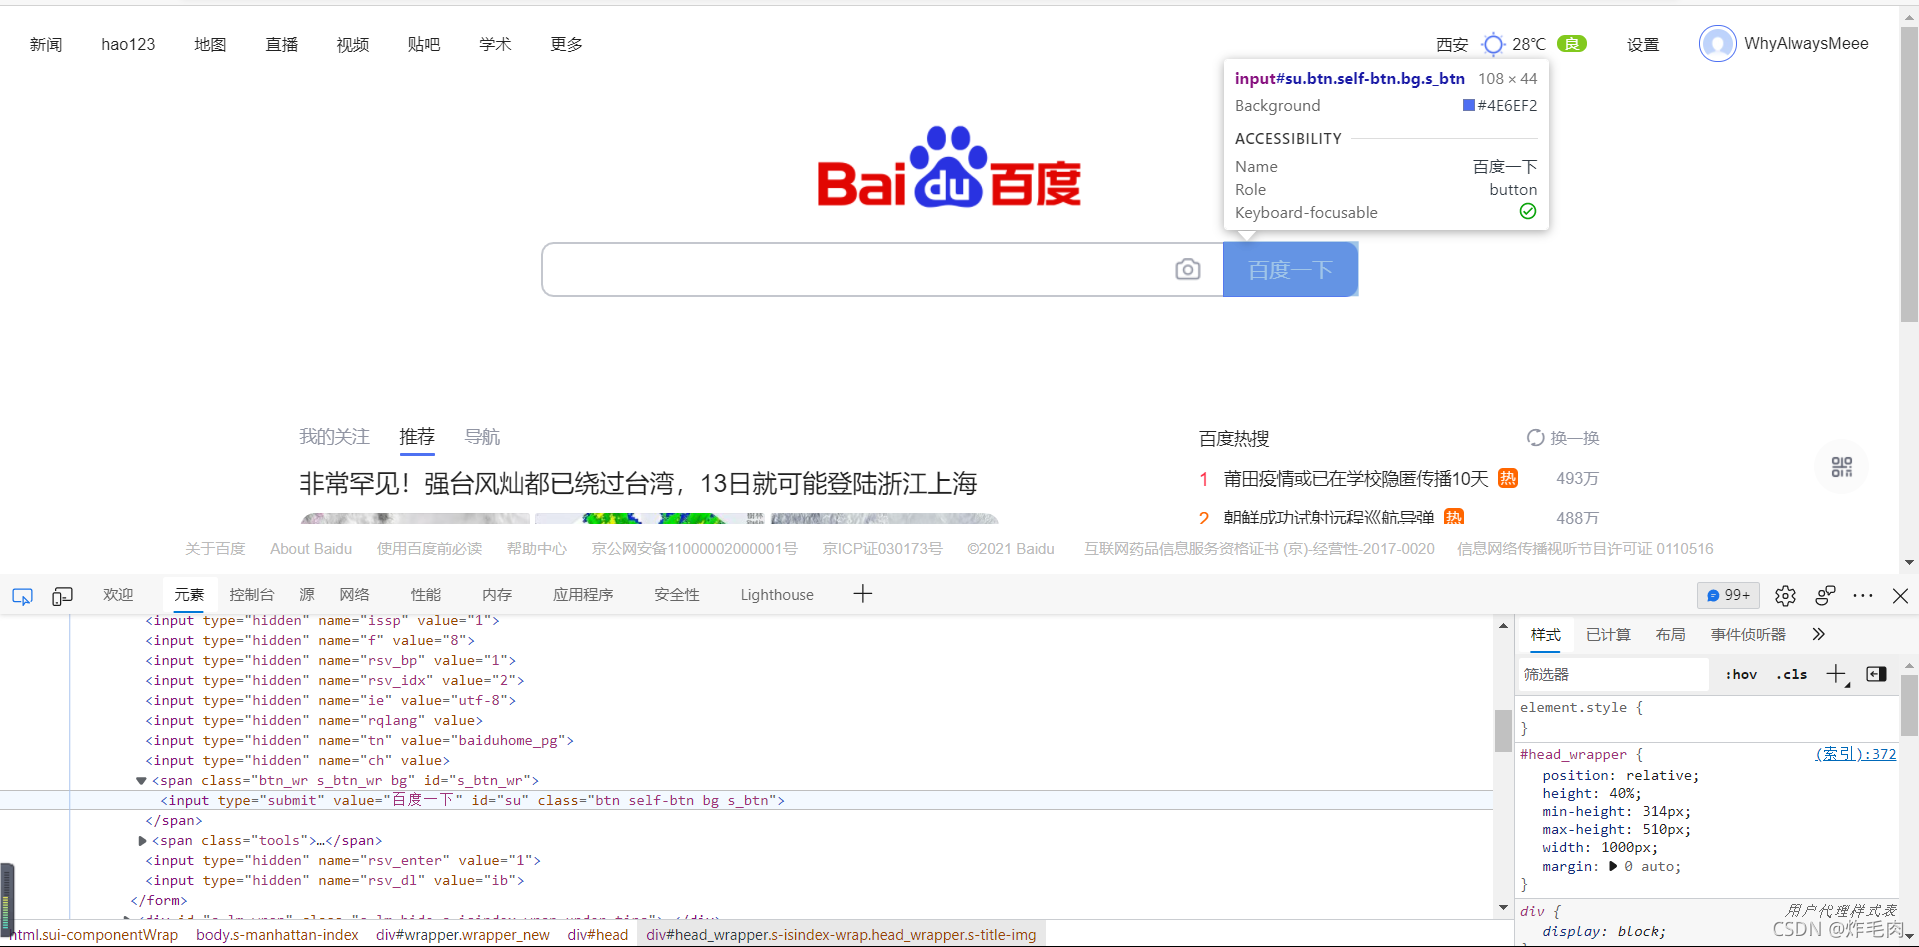Select the inspect element cursor icon
Viewport: 1919px width, 947px height.
tap(22, 596)
